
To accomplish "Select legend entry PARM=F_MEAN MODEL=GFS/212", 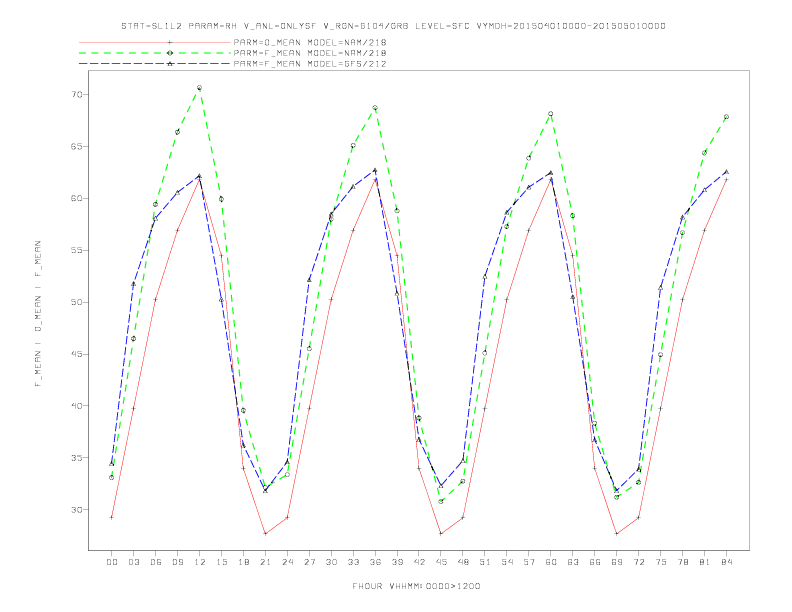I will click(x=310, y=64).
